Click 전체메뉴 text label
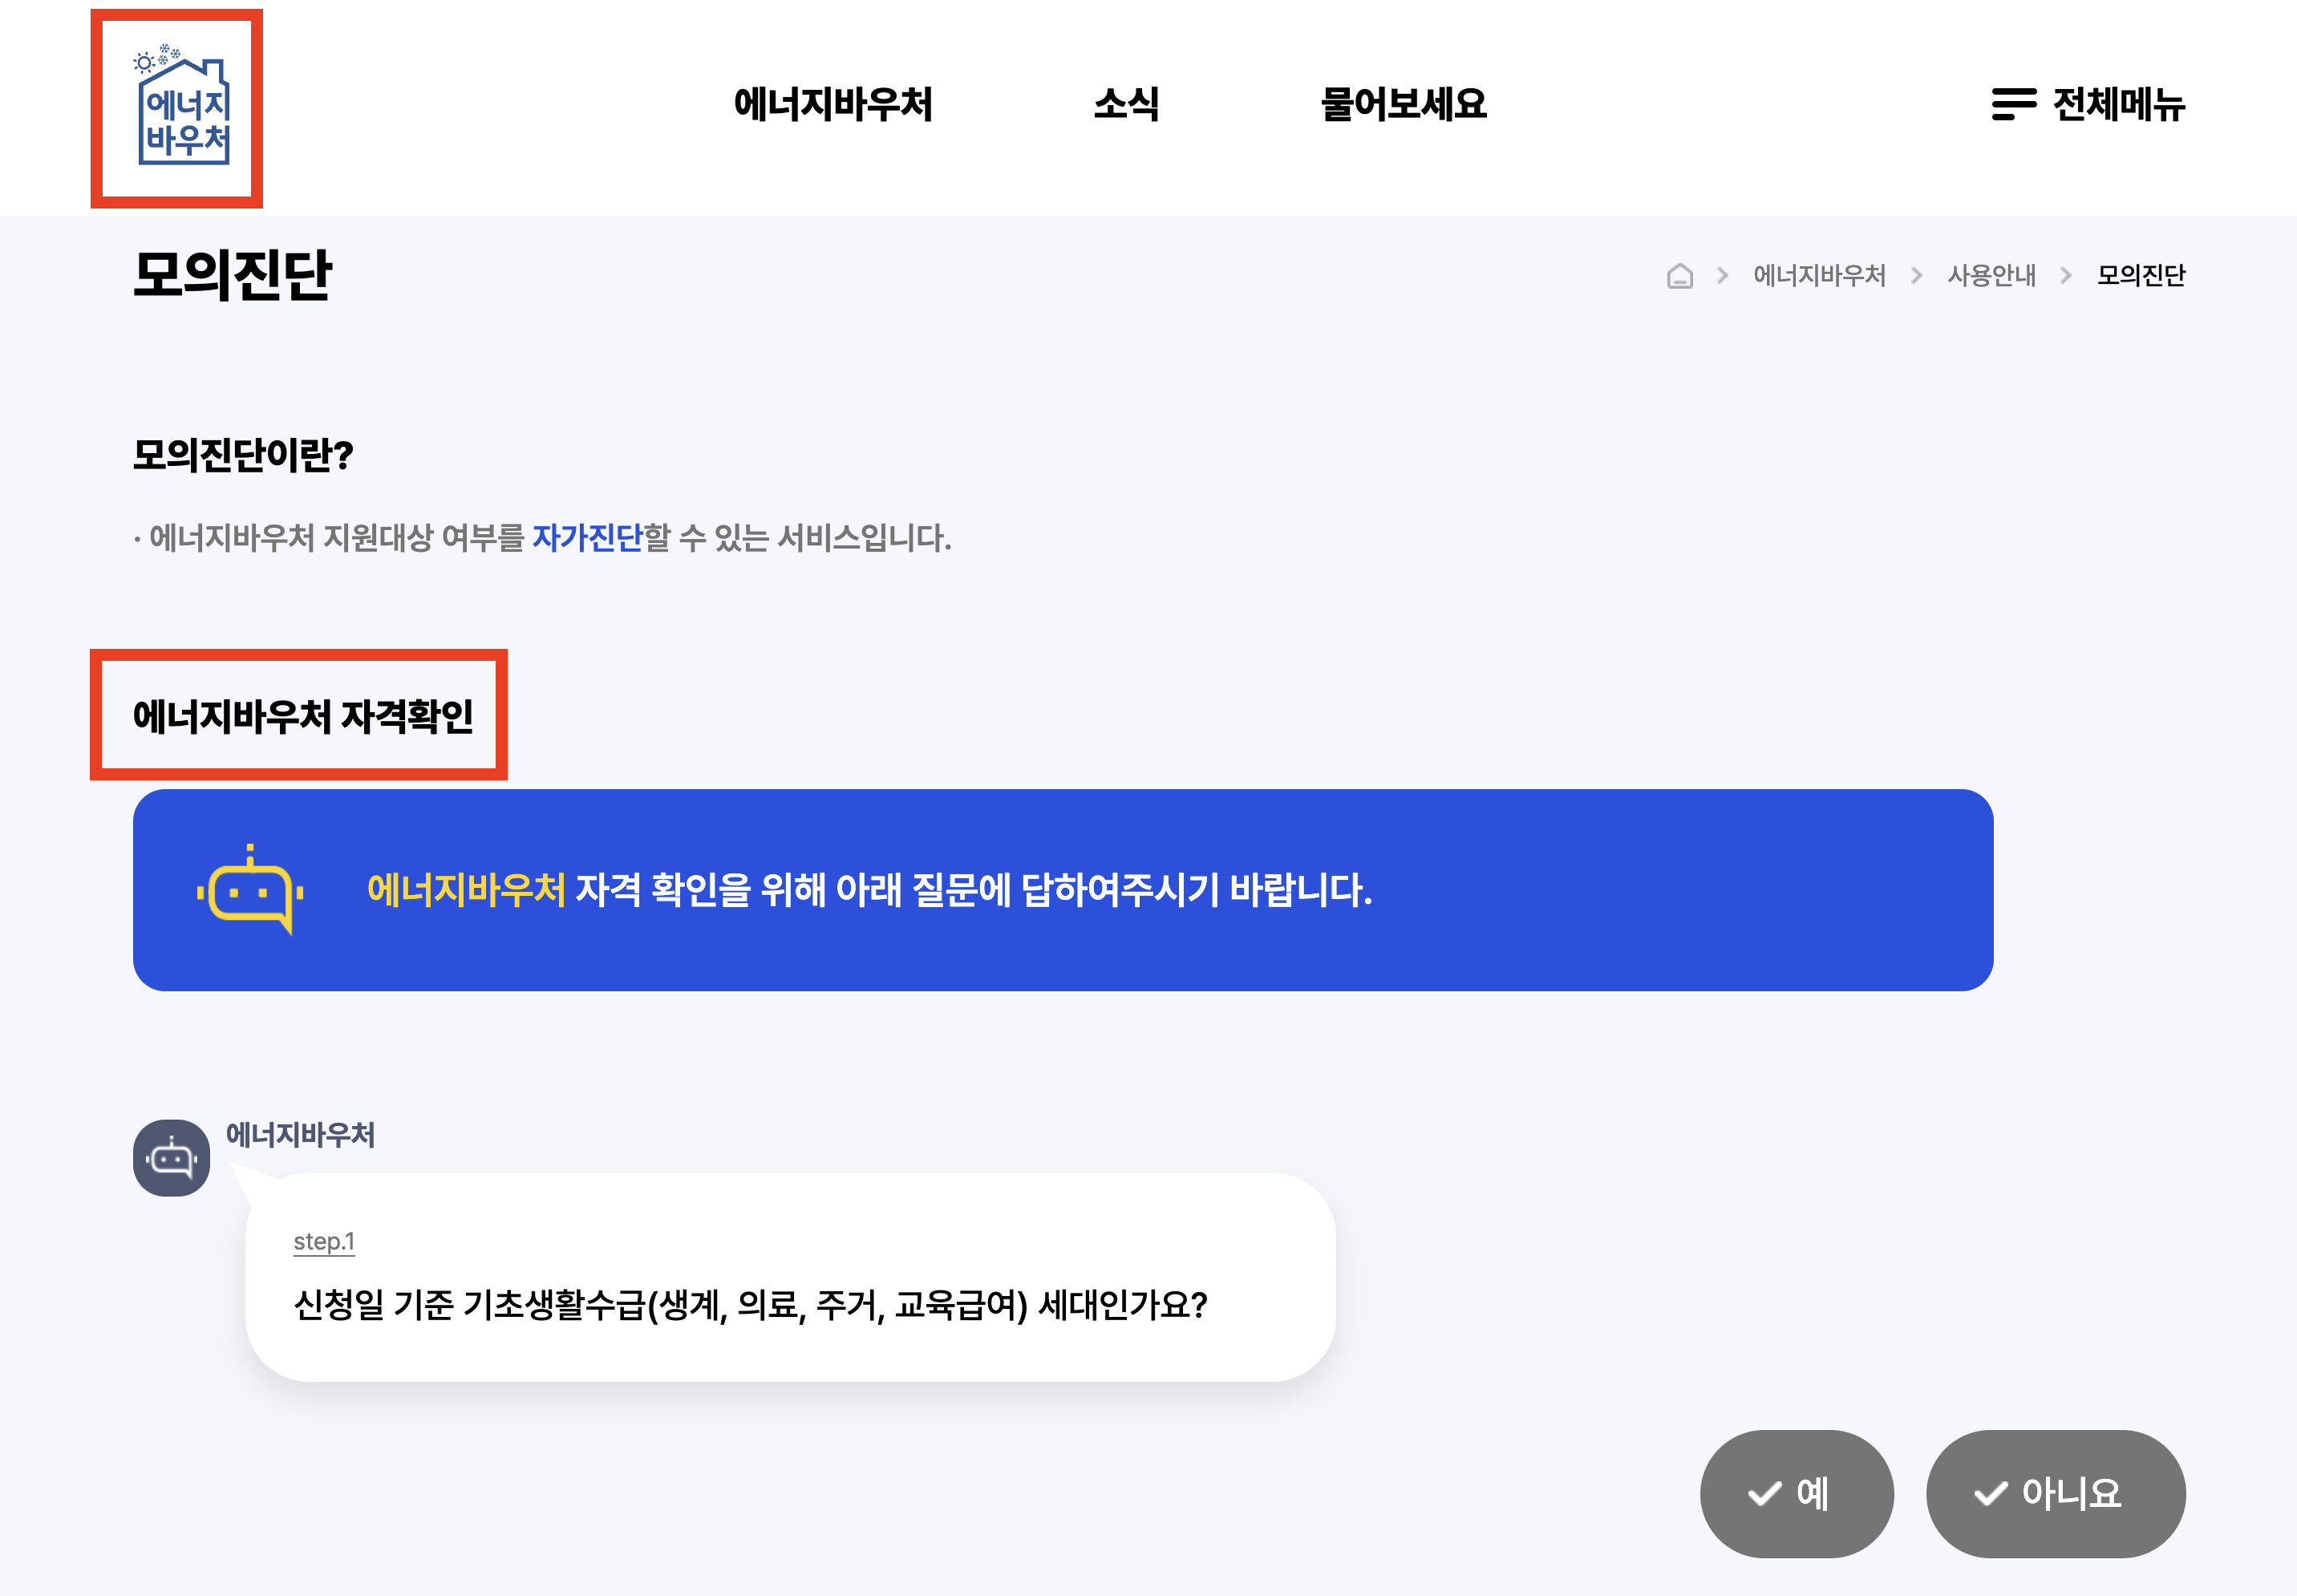The height and width of the screenshot is (1596, 2297). coord(2118,104)
